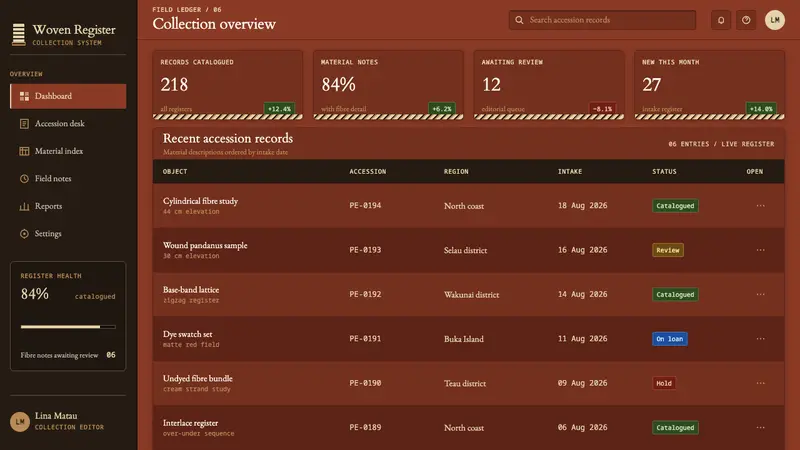Click Selau district region cell

465,250
